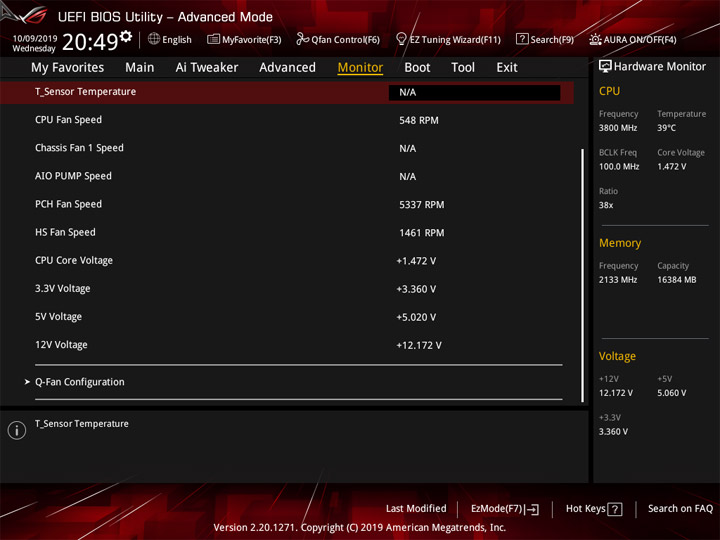Click the Hot Keys question-mark icon
Image resolution: width=720 pixels, height=540 pixels.
(614, 509)
